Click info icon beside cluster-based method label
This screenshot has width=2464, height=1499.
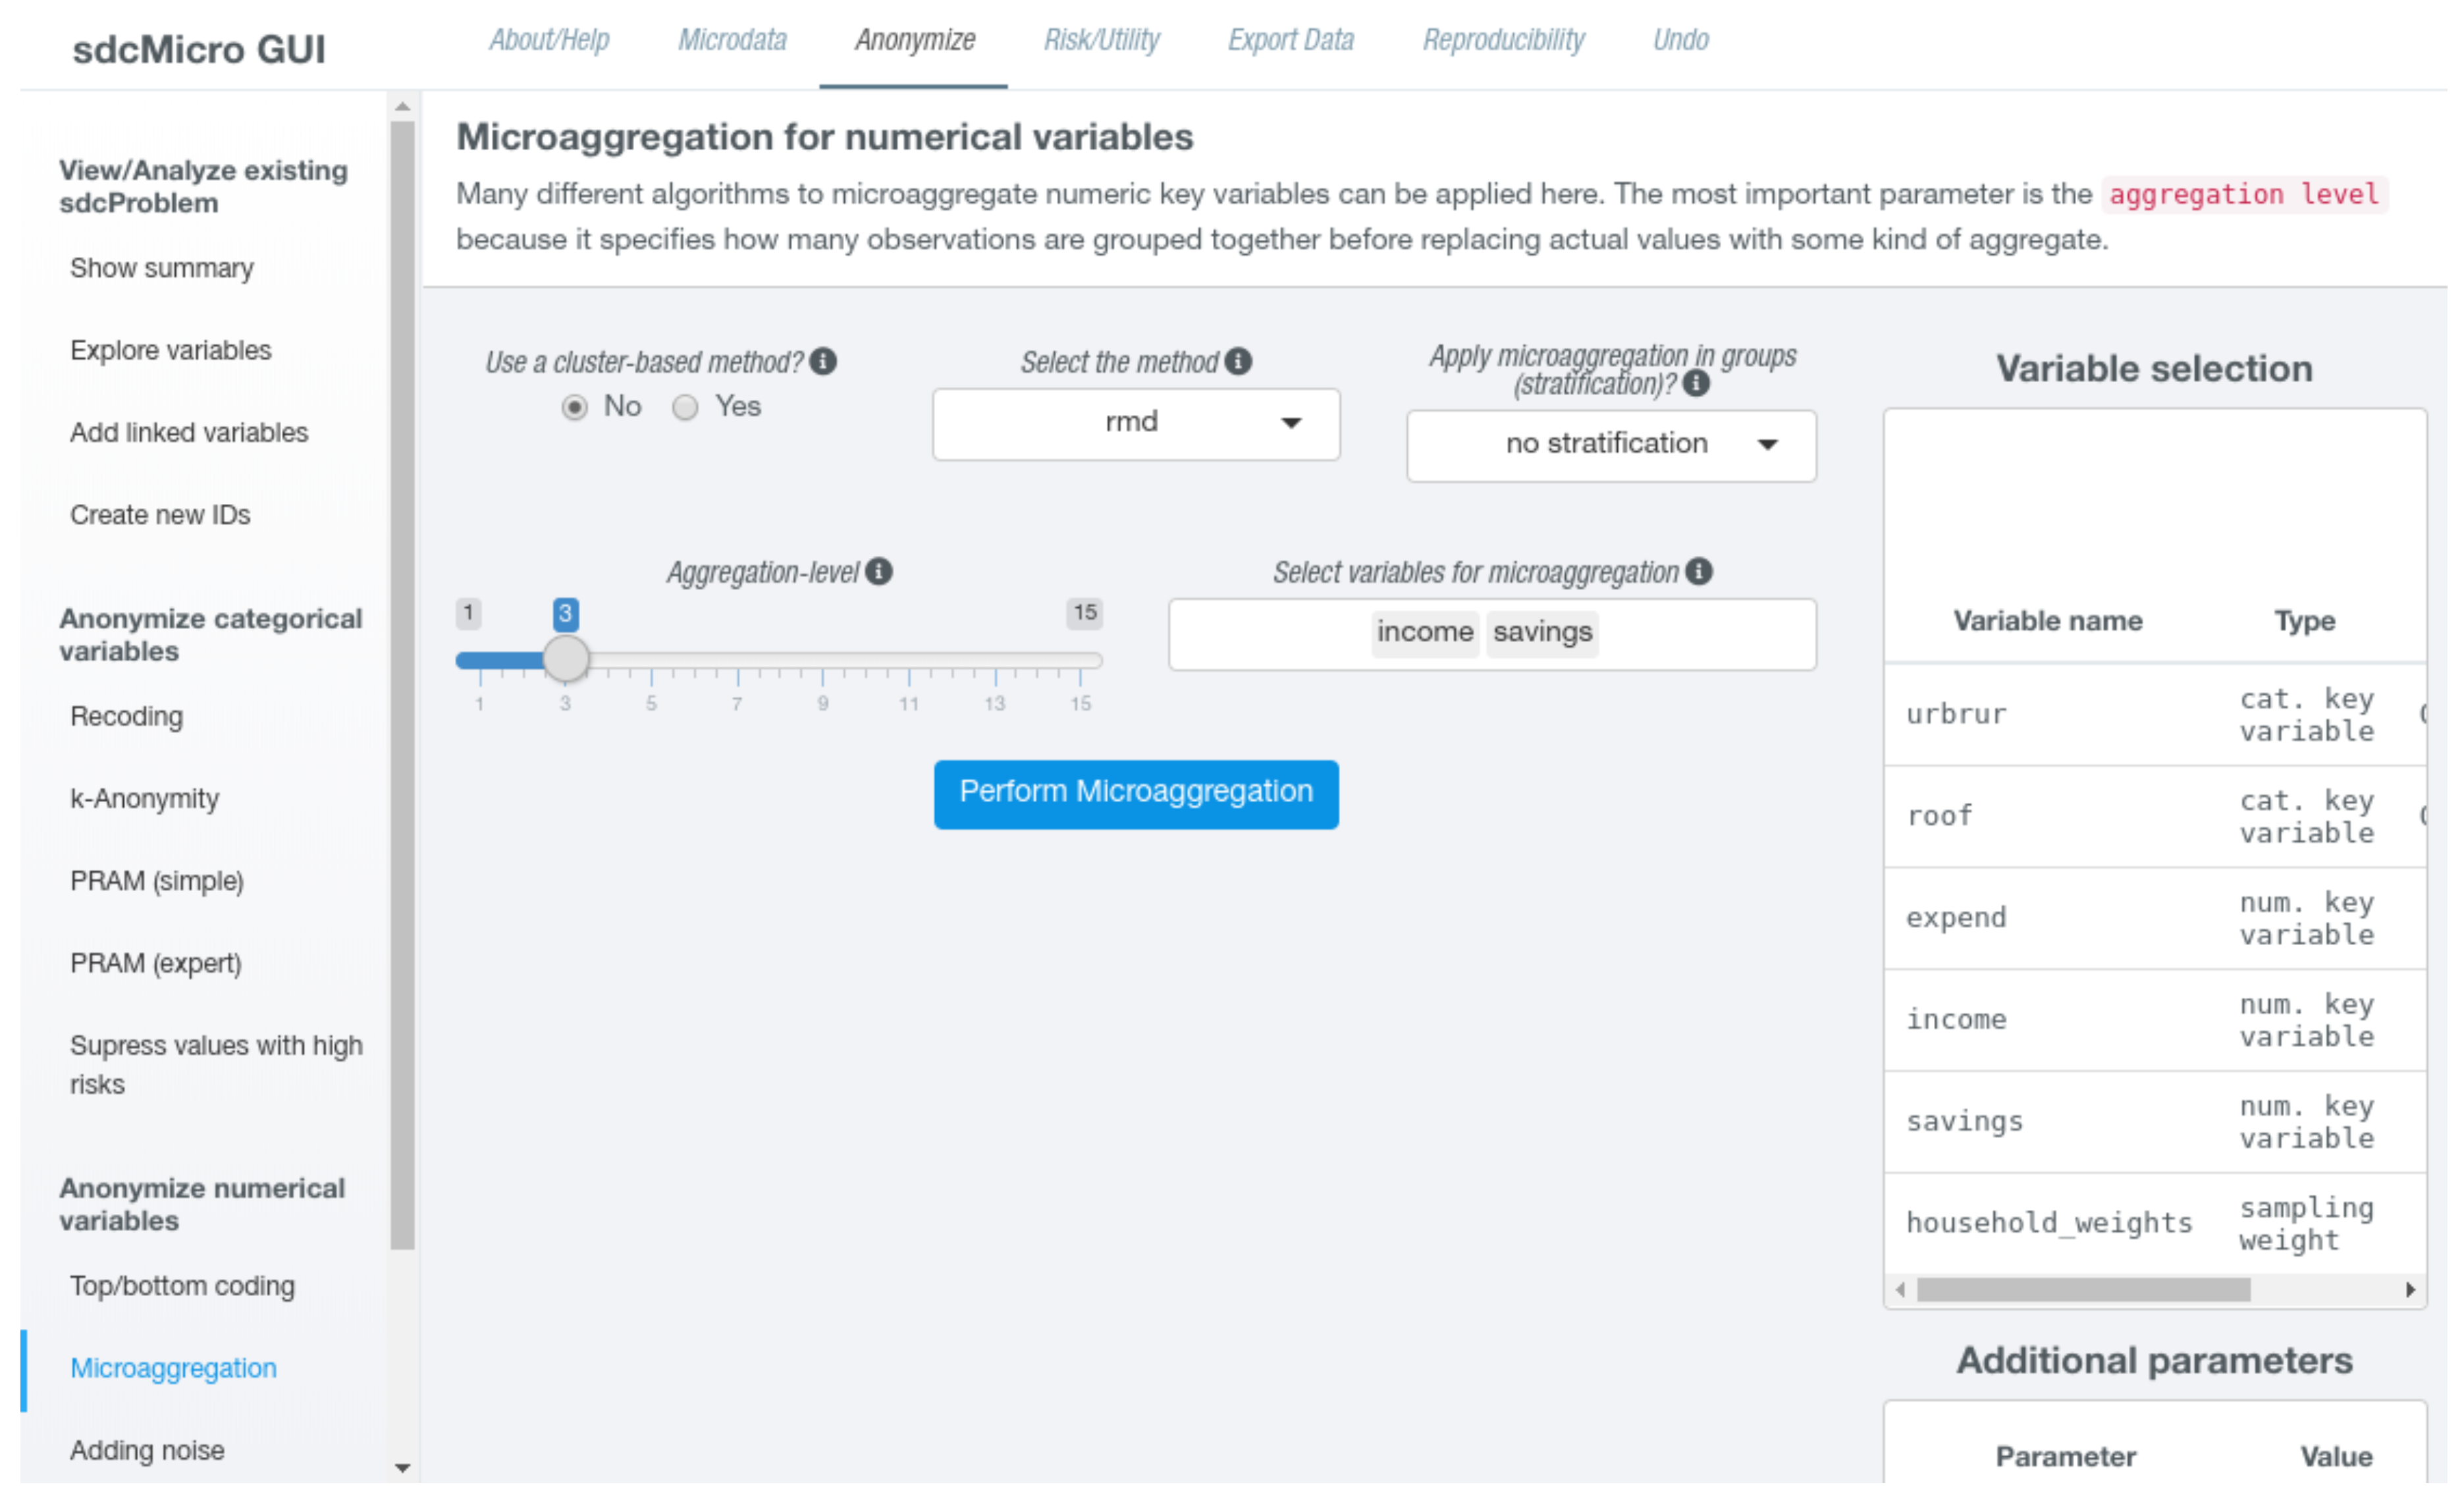pos(823,361)
